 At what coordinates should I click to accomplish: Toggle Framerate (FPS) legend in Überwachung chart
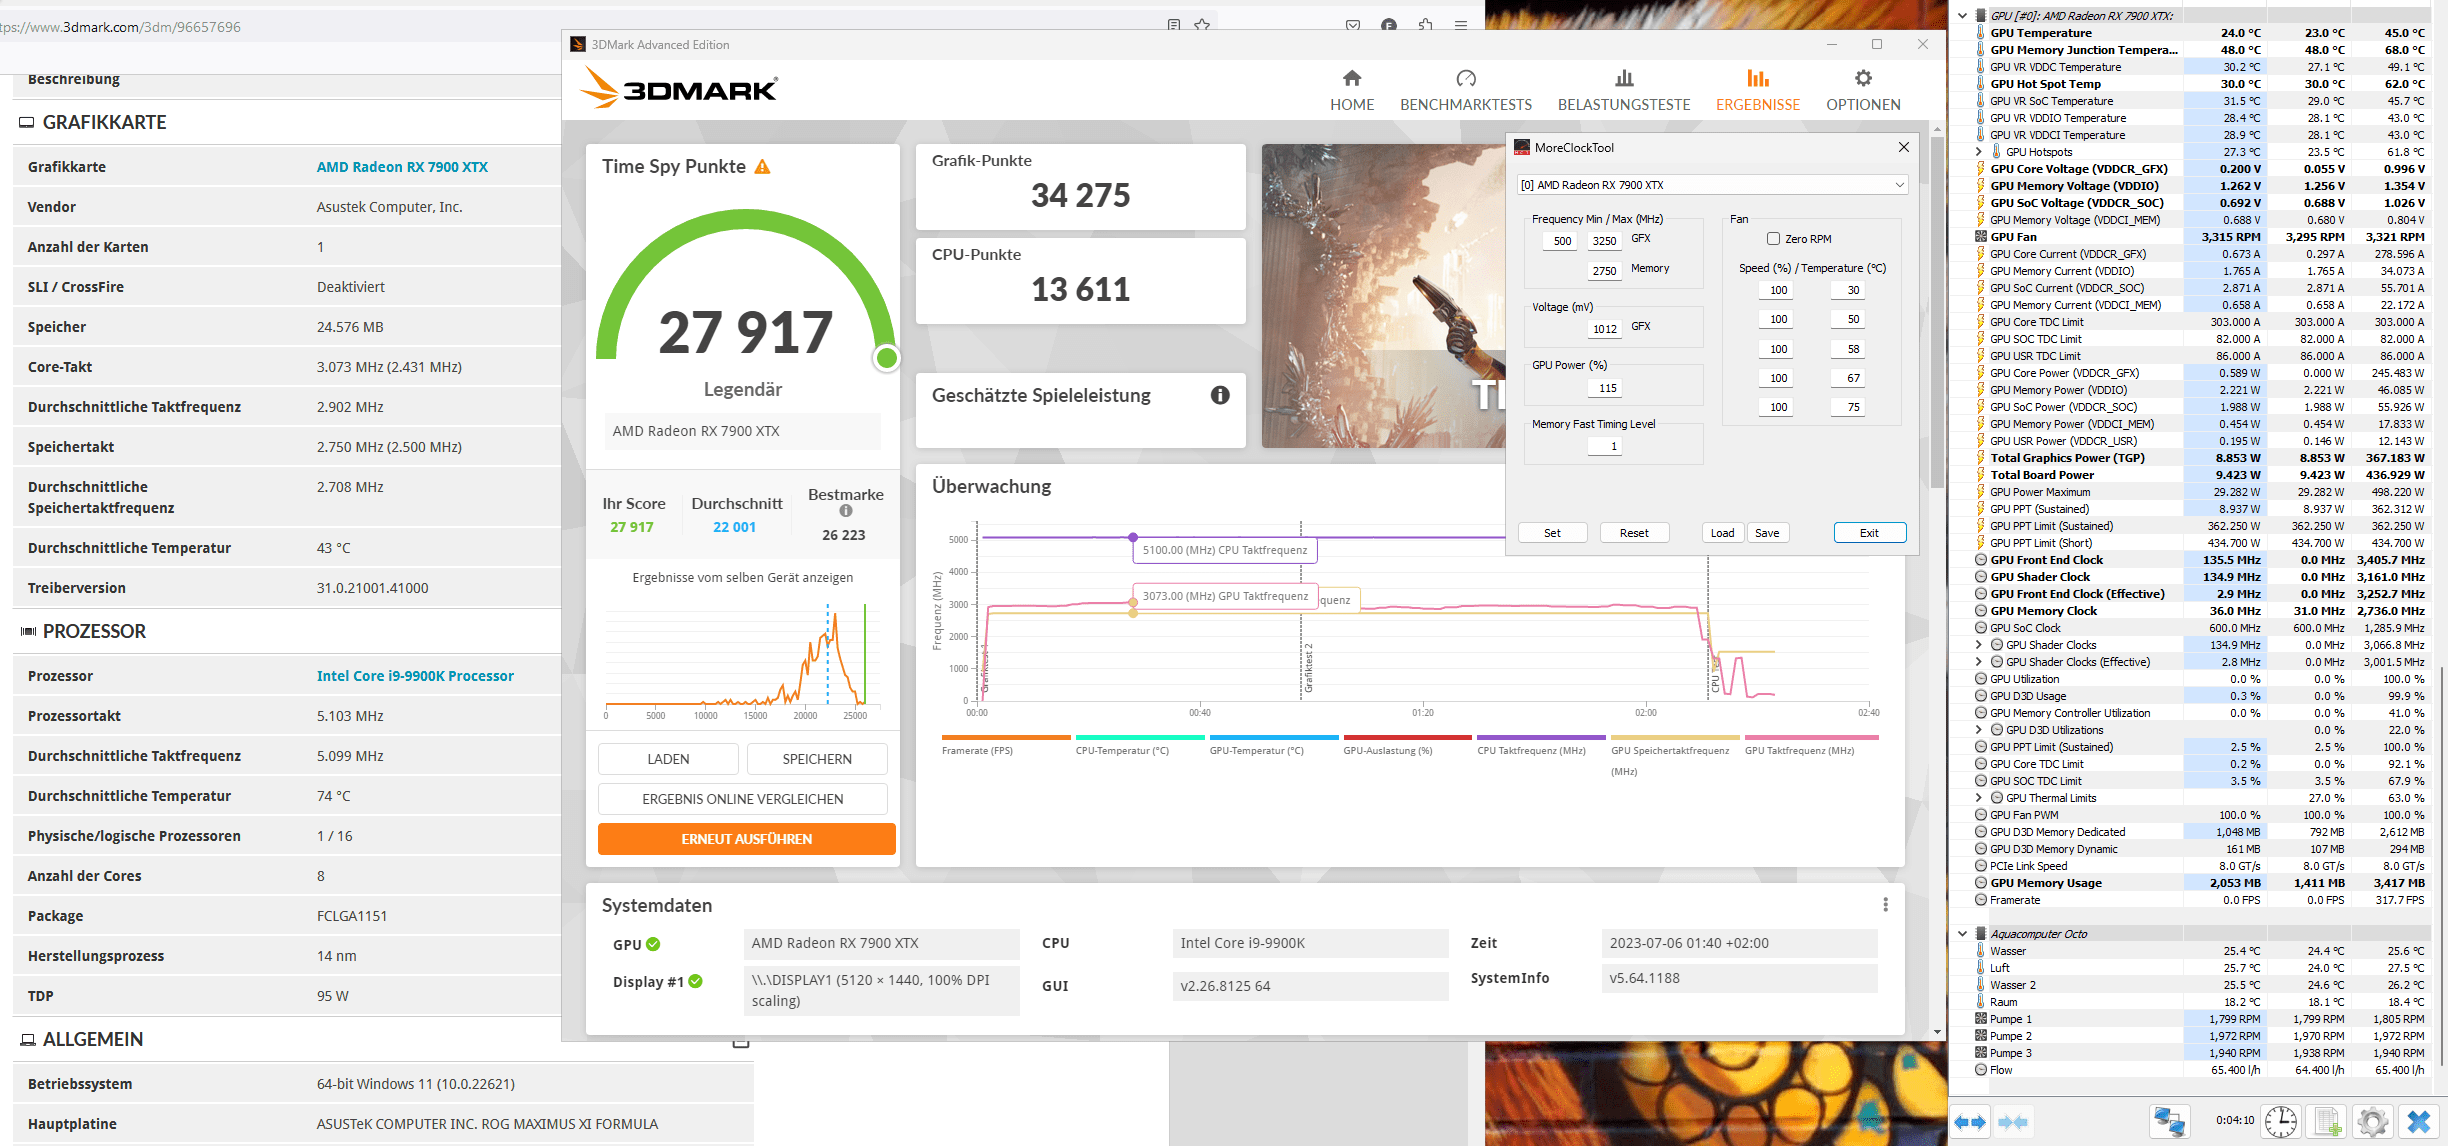1005,745
